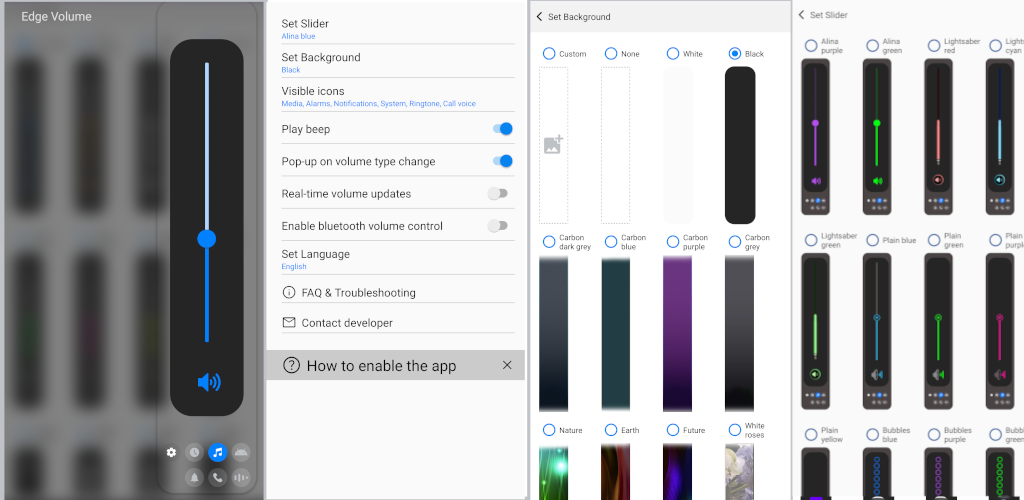Select the phone ringtone volume icon
1024x500 pixels.
coord(217,477)
